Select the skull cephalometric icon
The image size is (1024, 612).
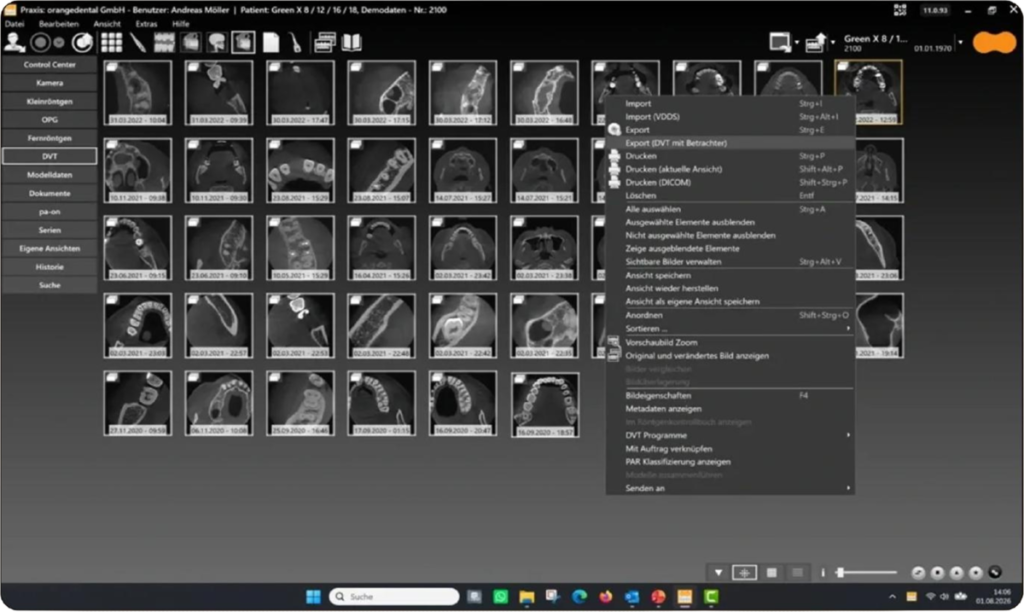[x=216, y=42]
